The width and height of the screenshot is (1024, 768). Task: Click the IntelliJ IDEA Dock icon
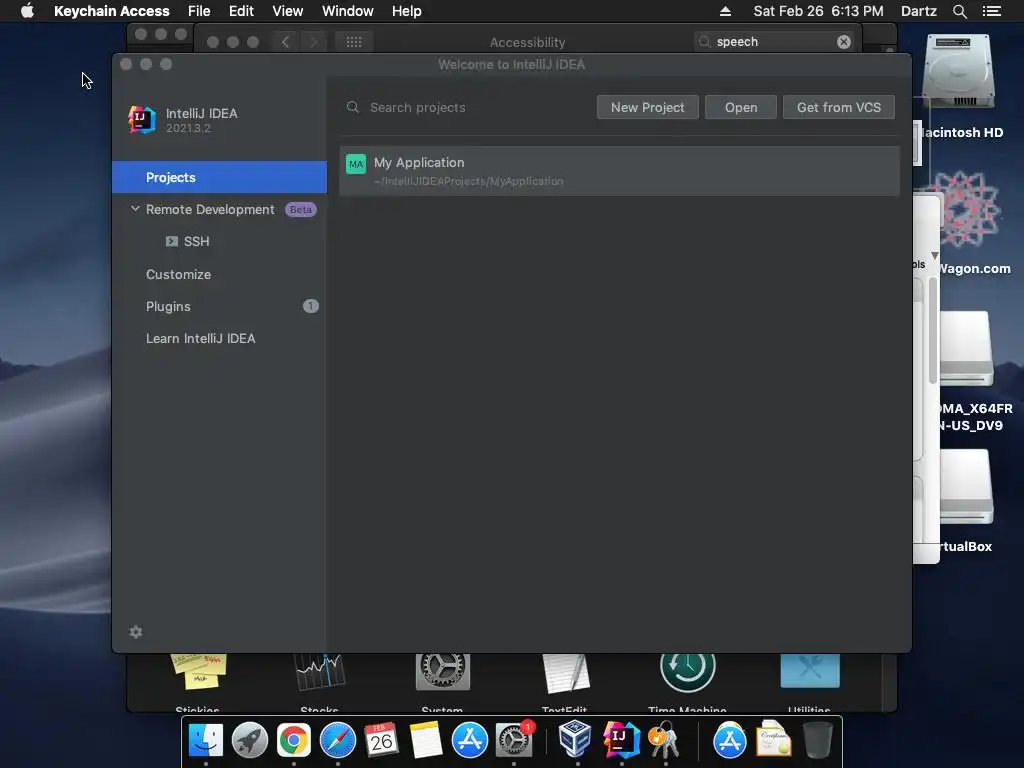coord(621,739)
